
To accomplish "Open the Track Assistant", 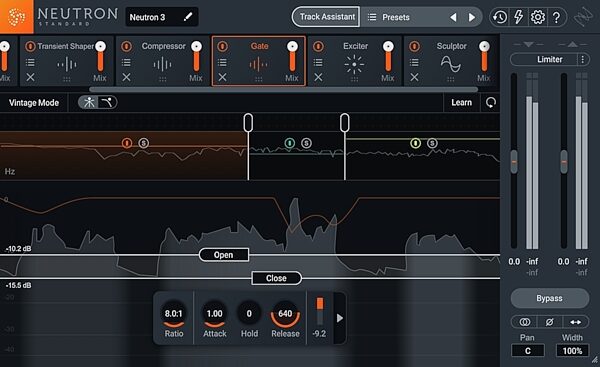I will click(326, 17).
